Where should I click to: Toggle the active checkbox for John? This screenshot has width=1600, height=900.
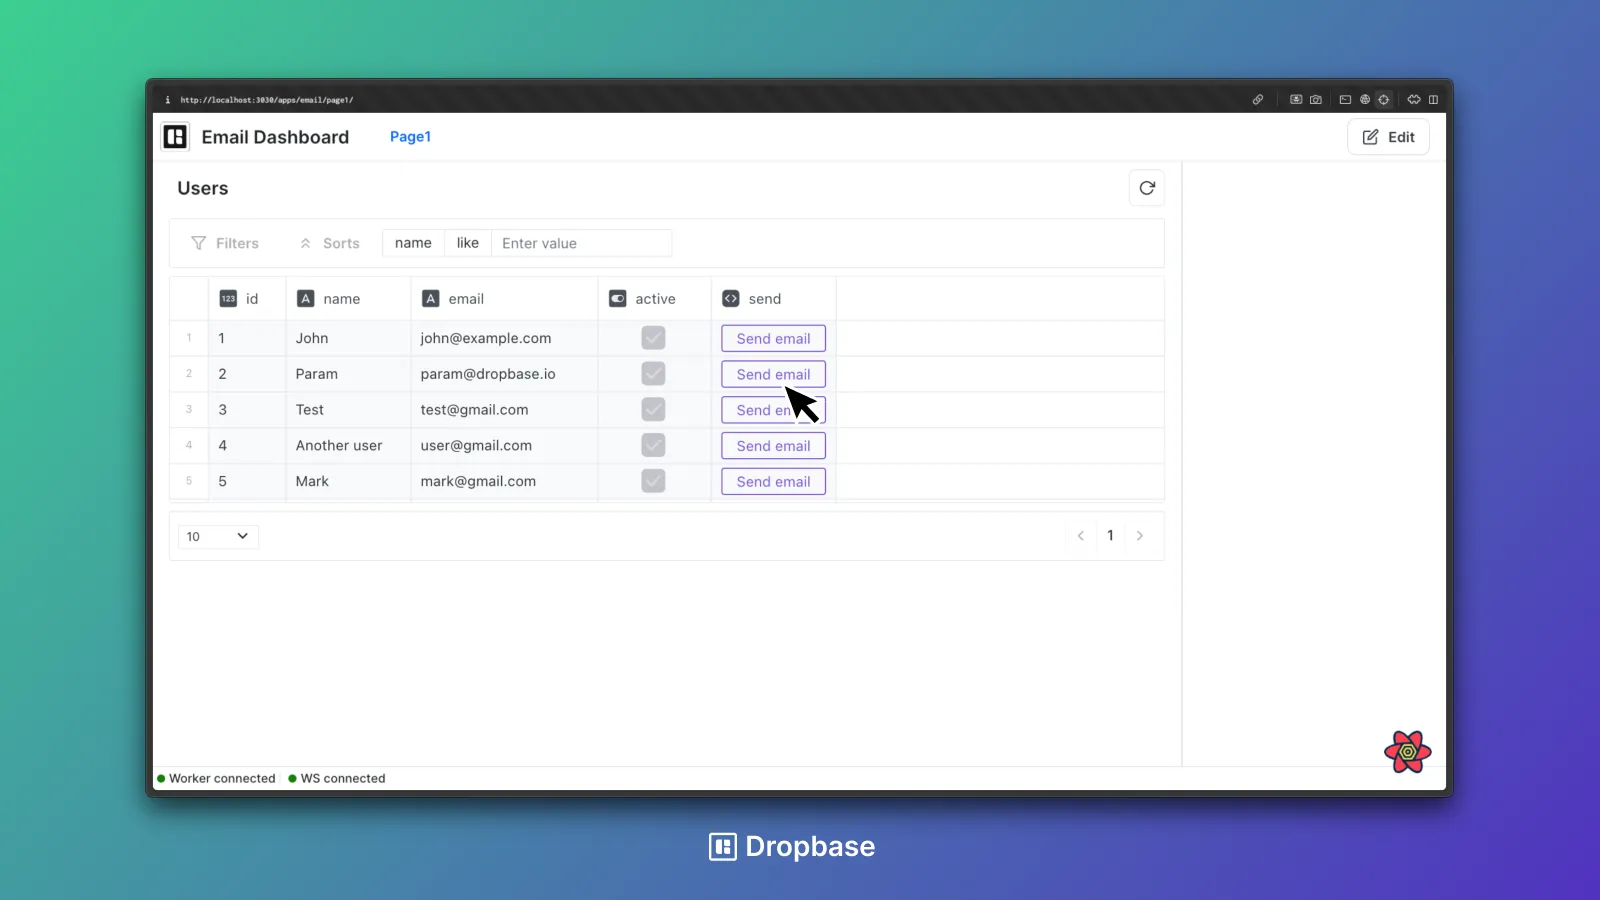click(653, 338)
